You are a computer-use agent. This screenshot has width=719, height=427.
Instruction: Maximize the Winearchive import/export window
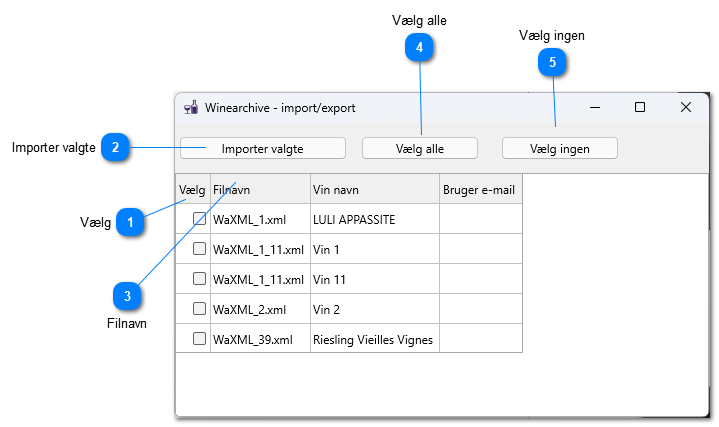tap(640, 107)
